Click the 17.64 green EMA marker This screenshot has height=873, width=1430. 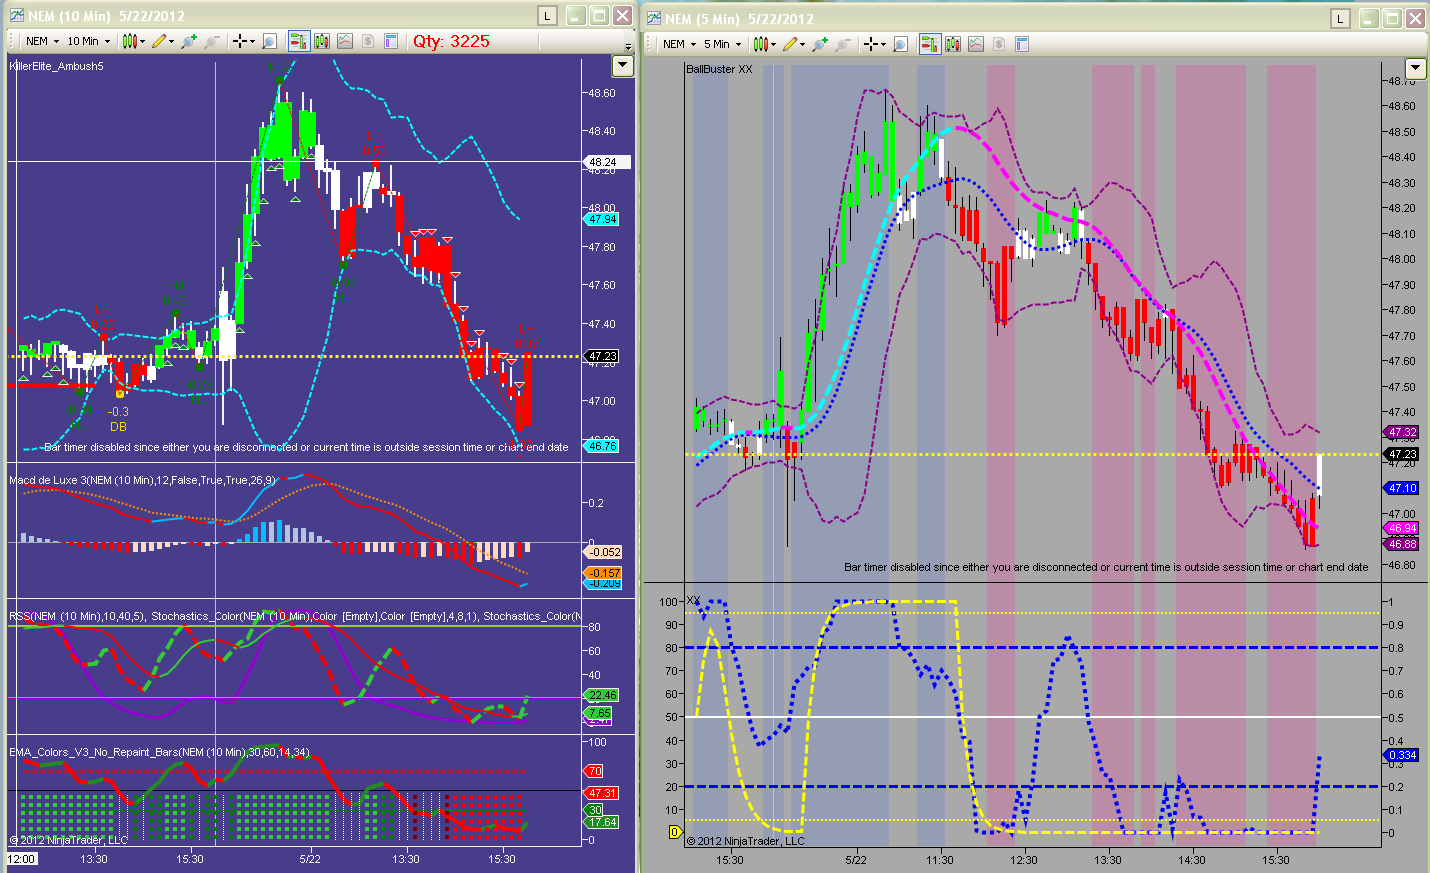602,822
